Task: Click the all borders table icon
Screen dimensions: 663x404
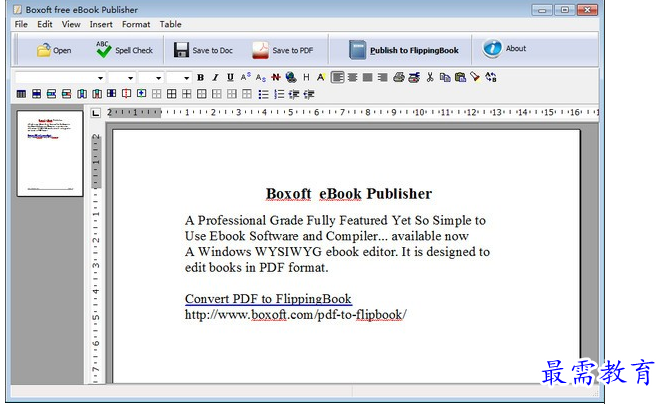Action: click(x=172, y=94)
